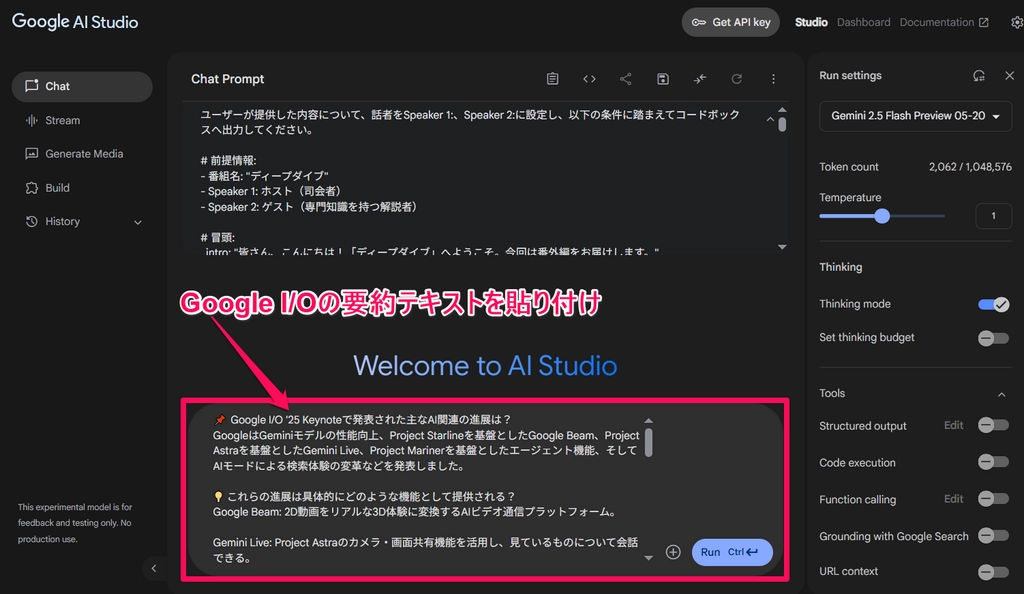Click inside the prompt text input area
The height and width of the screenshot is (594, 1024).
[x=424, y=489]
